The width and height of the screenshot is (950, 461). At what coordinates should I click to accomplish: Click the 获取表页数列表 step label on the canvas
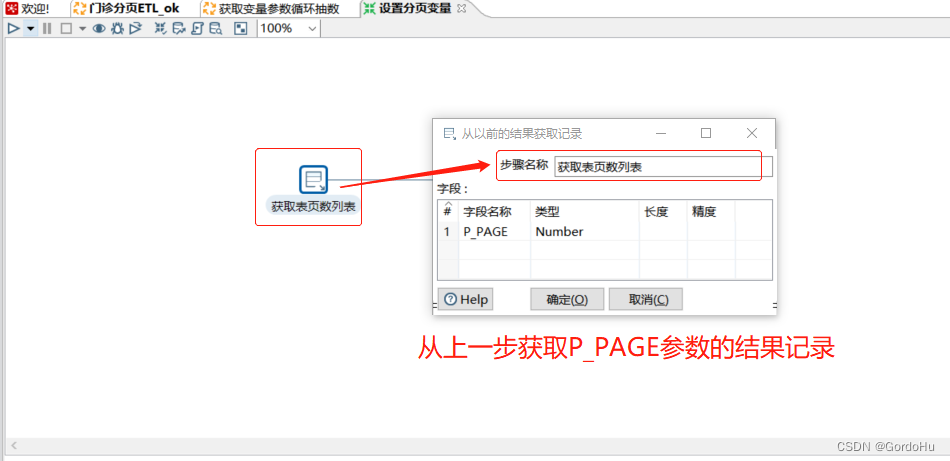(x=313, y=206)
